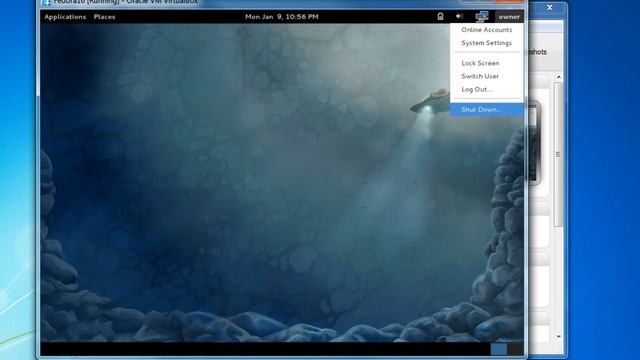The height and width of the screenshot is (360, 640).
Task: Close the background VirtualBox Manager window
Action: point(550,7)
